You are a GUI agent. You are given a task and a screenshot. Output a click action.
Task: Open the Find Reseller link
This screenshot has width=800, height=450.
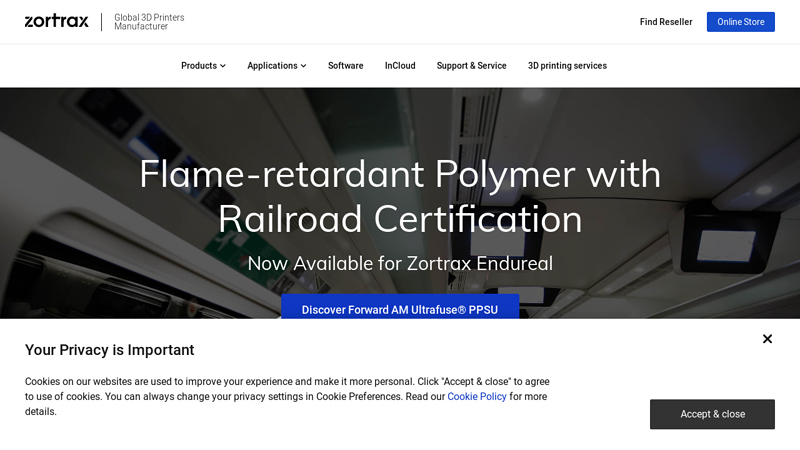click(666, 22)
